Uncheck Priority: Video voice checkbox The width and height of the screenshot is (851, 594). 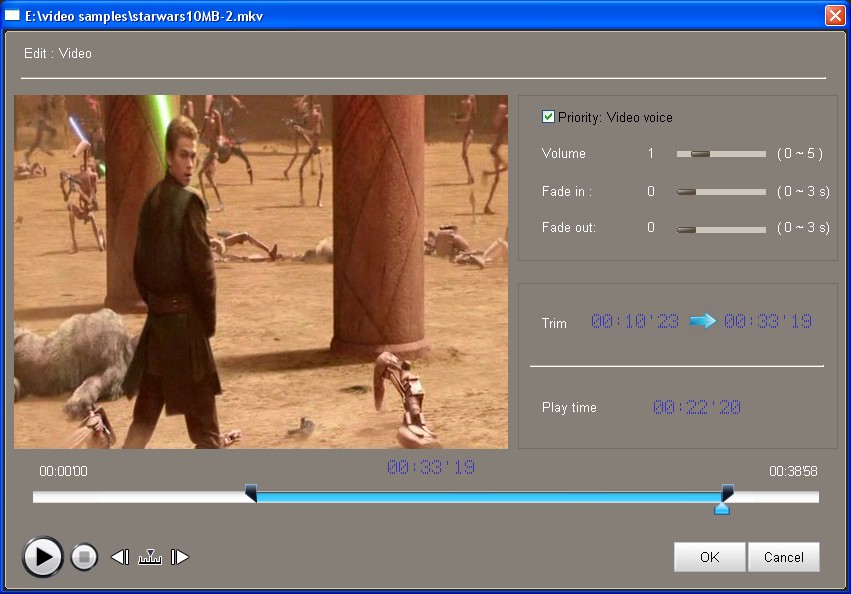coord(548,117)
